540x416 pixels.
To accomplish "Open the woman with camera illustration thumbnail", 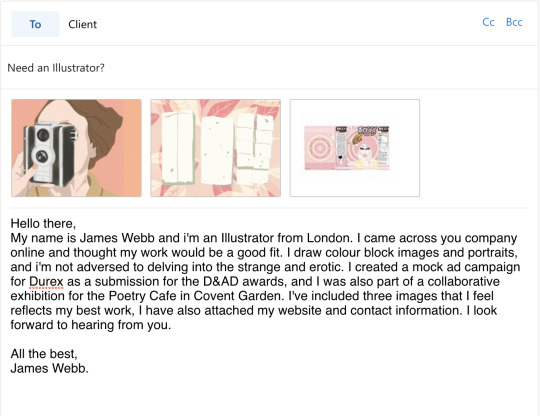I will coord(76,148).
